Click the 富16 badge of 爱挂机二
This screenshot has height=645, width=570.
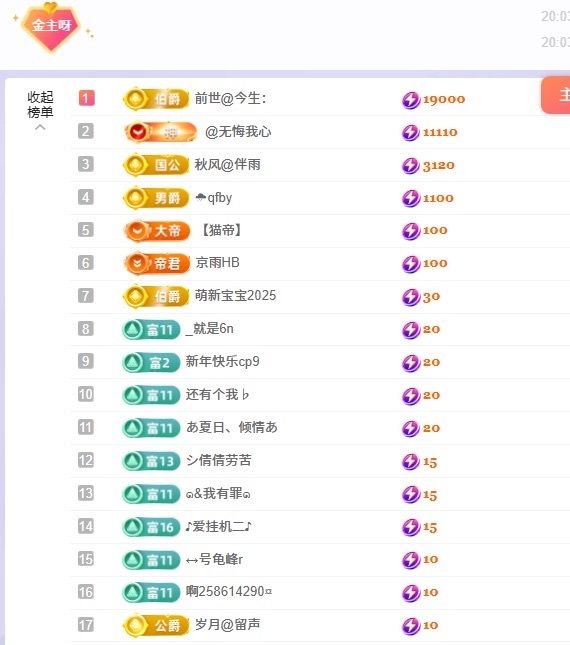tap(151, 527)
